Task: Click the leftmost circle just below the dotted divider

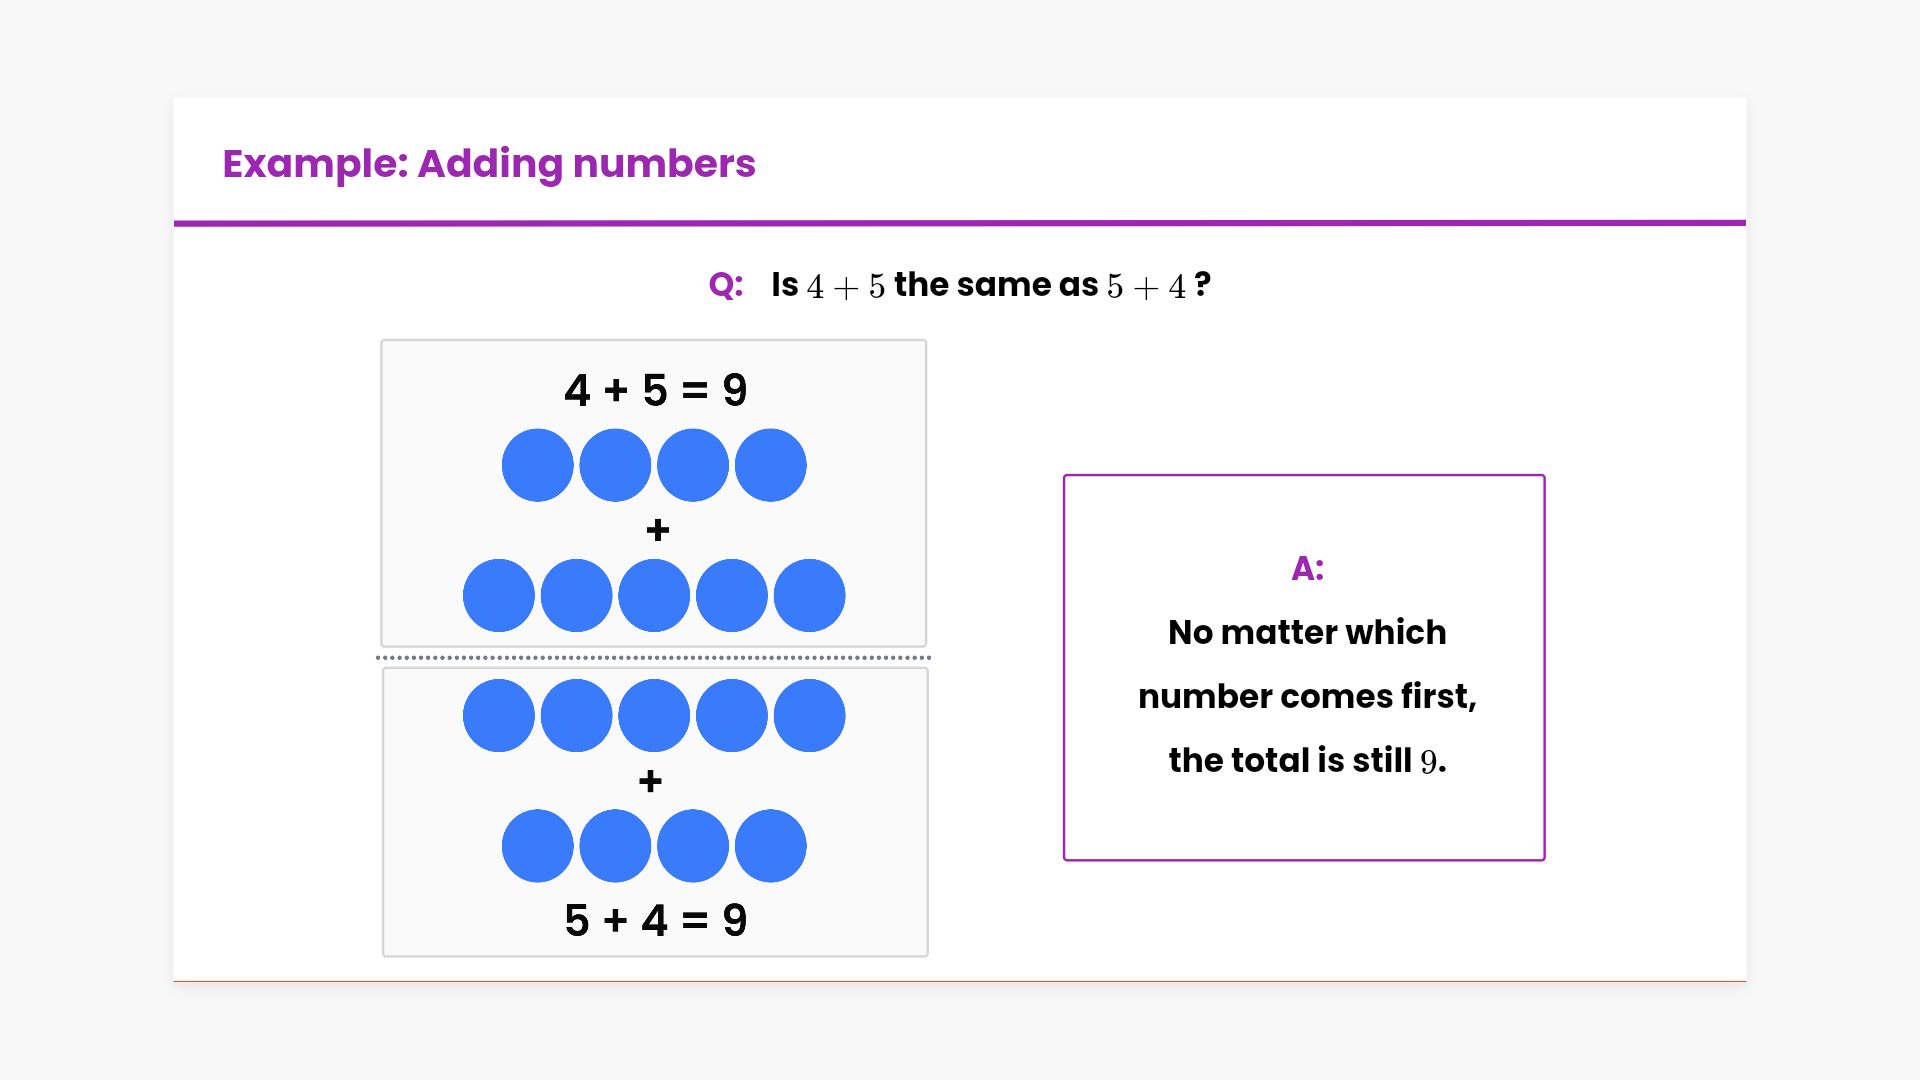Action: (x=499, y=715)
